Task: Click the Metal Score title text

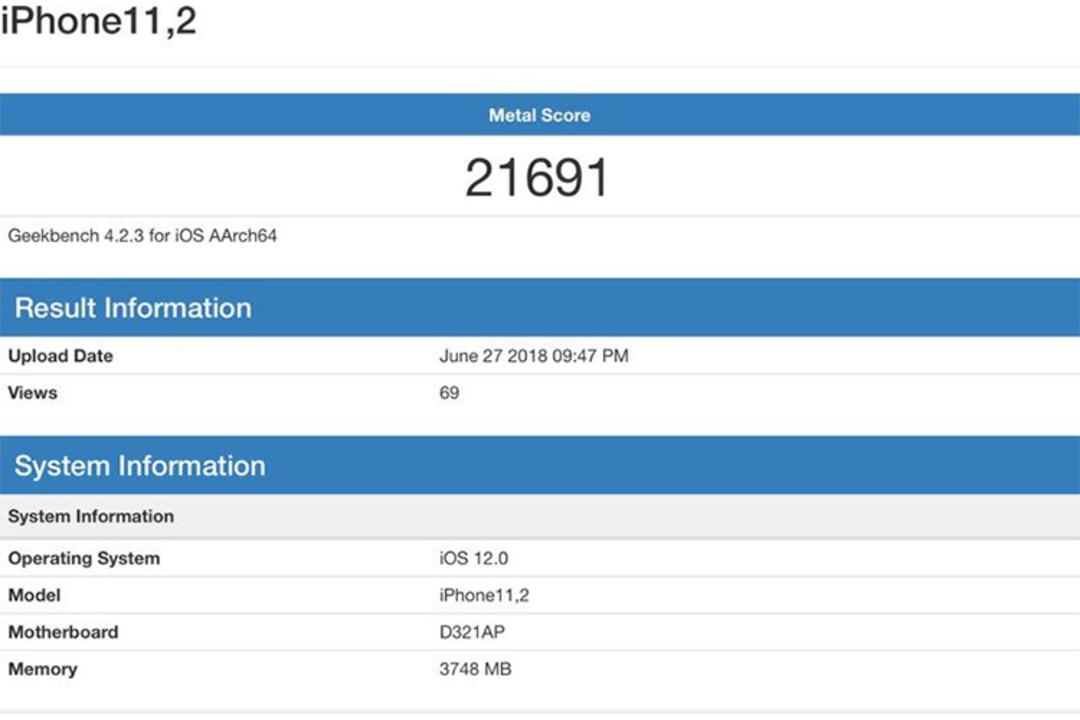Action: coord(540,115)
